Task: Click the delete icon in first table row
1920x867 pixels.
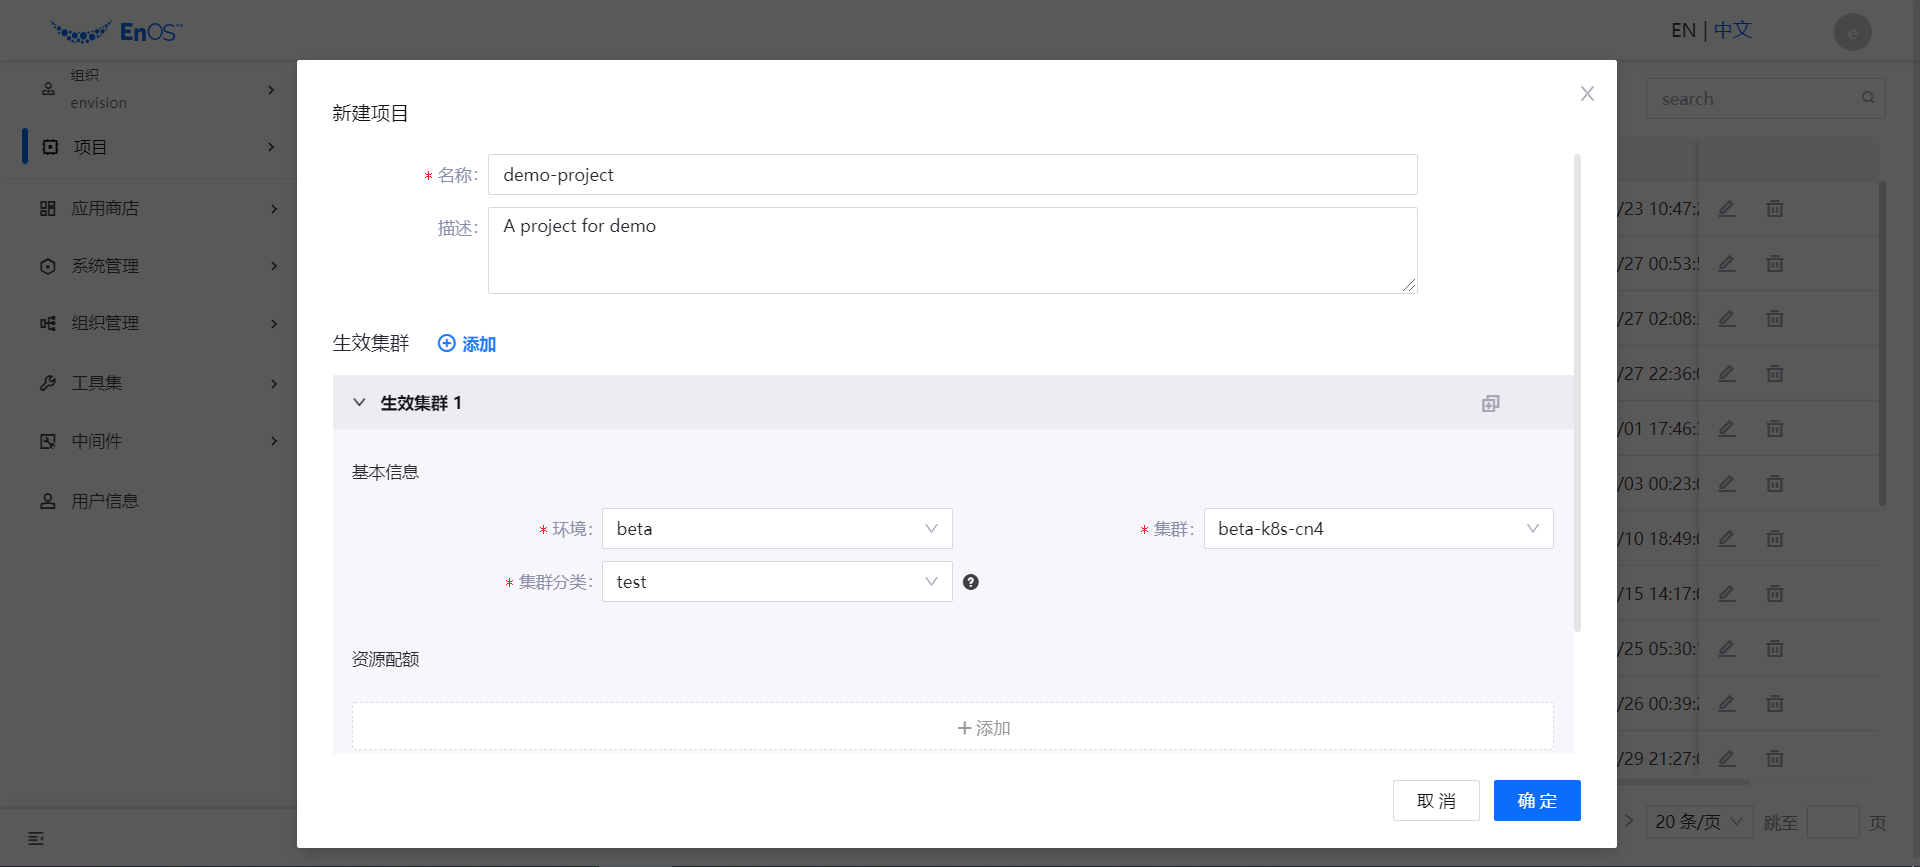Action: pyautogui.click(x=1774, y=209)
